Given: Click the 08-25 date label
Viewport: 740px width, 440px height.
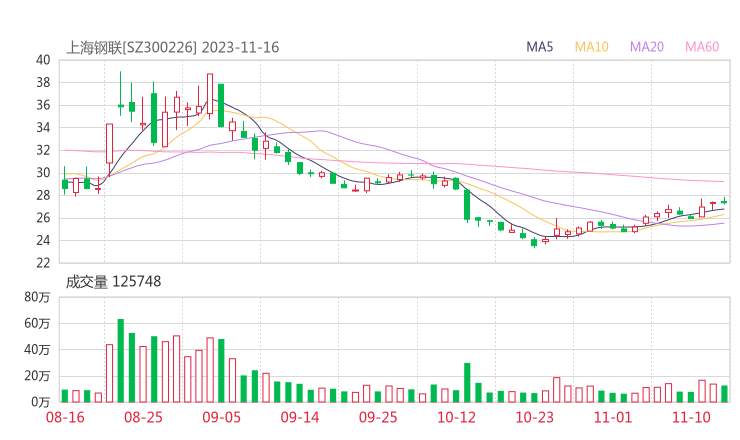Looking at the screenshot, I should [143, 417].
